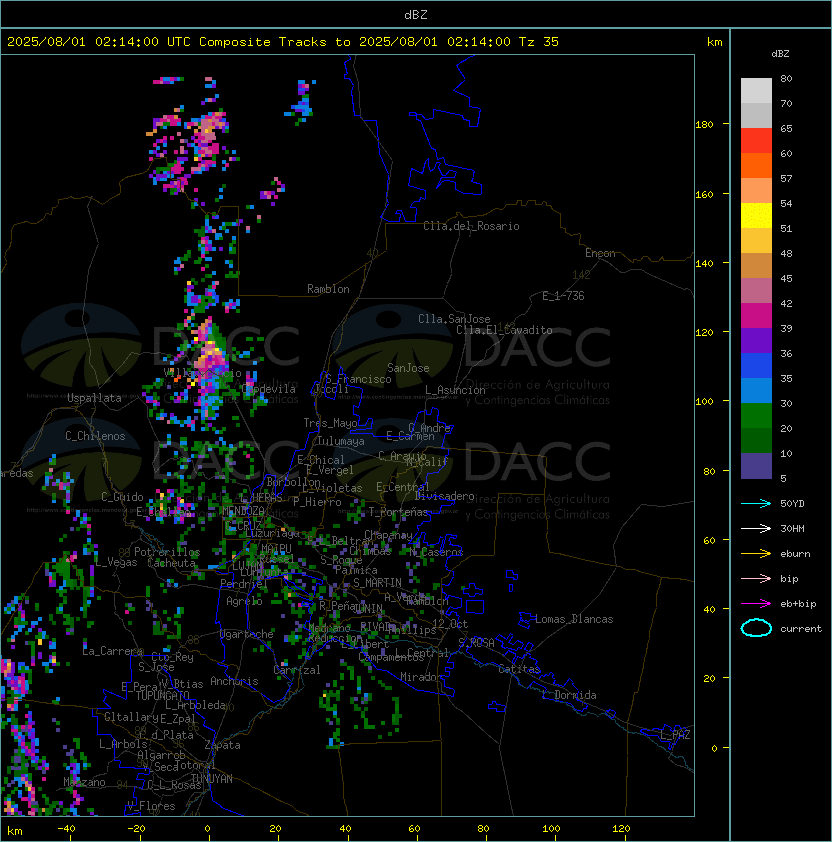832x842 pixels.
Task: Click the '100' tick on vertical axis
Action: 704,402
